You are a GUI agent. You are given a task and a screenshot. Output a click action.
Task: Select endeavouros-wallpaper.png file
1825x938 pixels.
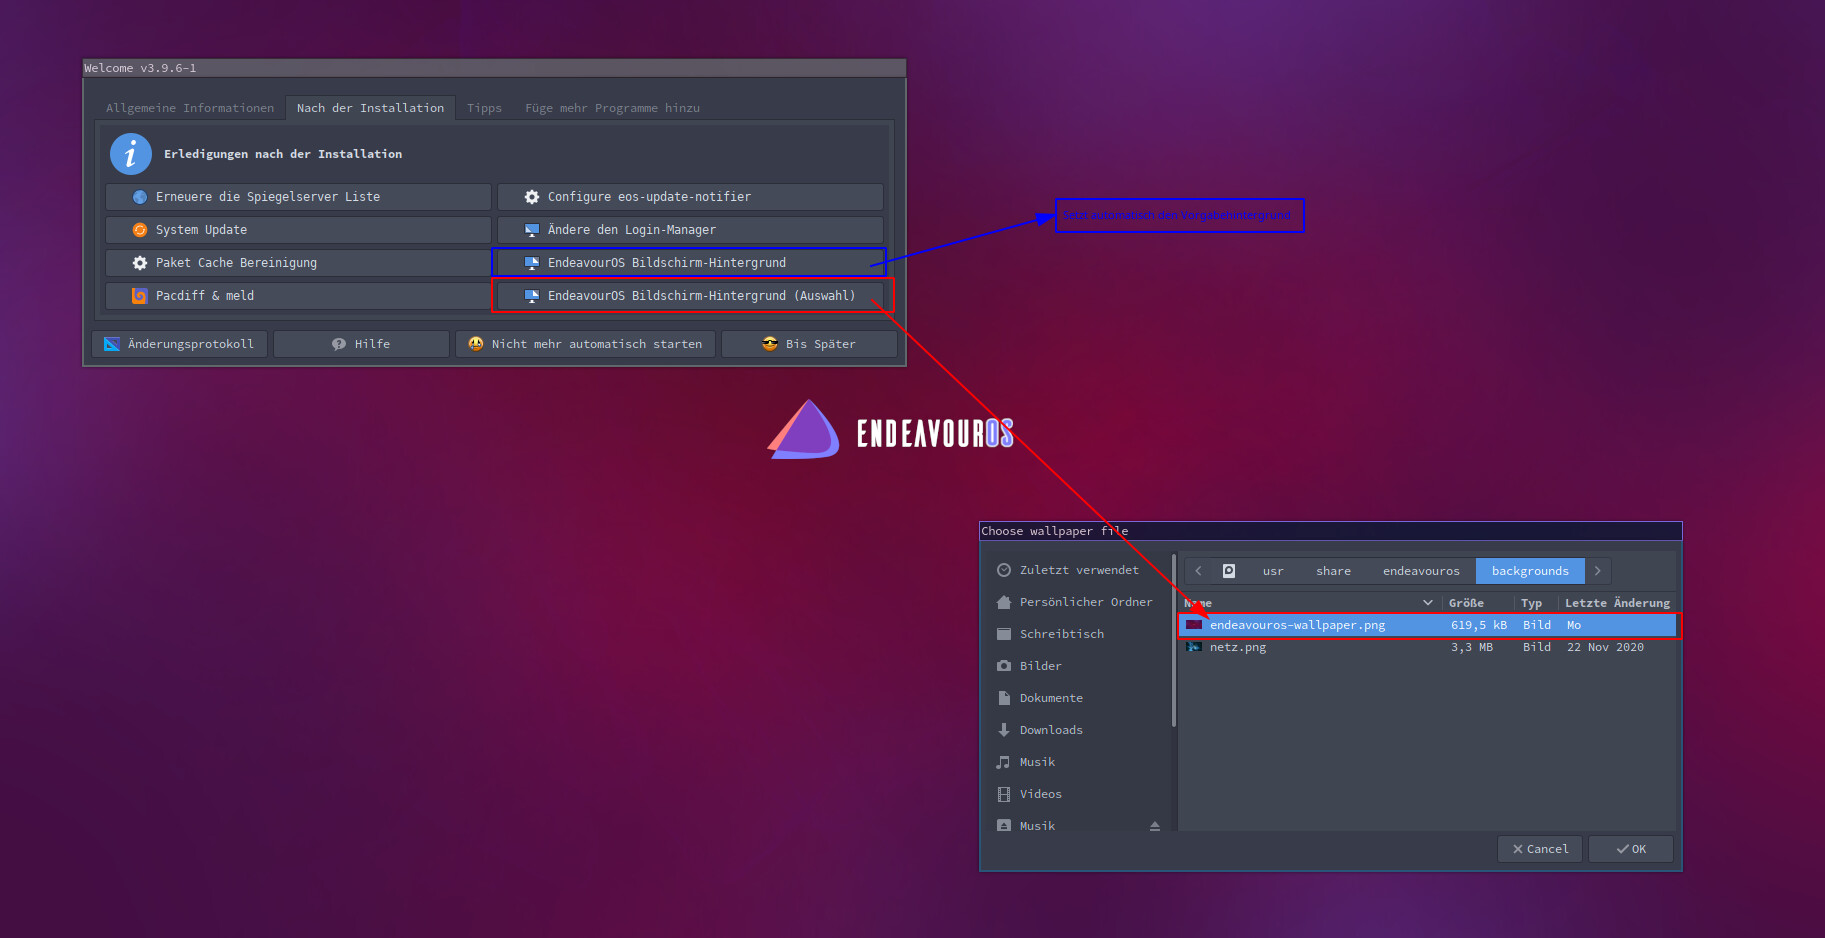pos(1428,625)
